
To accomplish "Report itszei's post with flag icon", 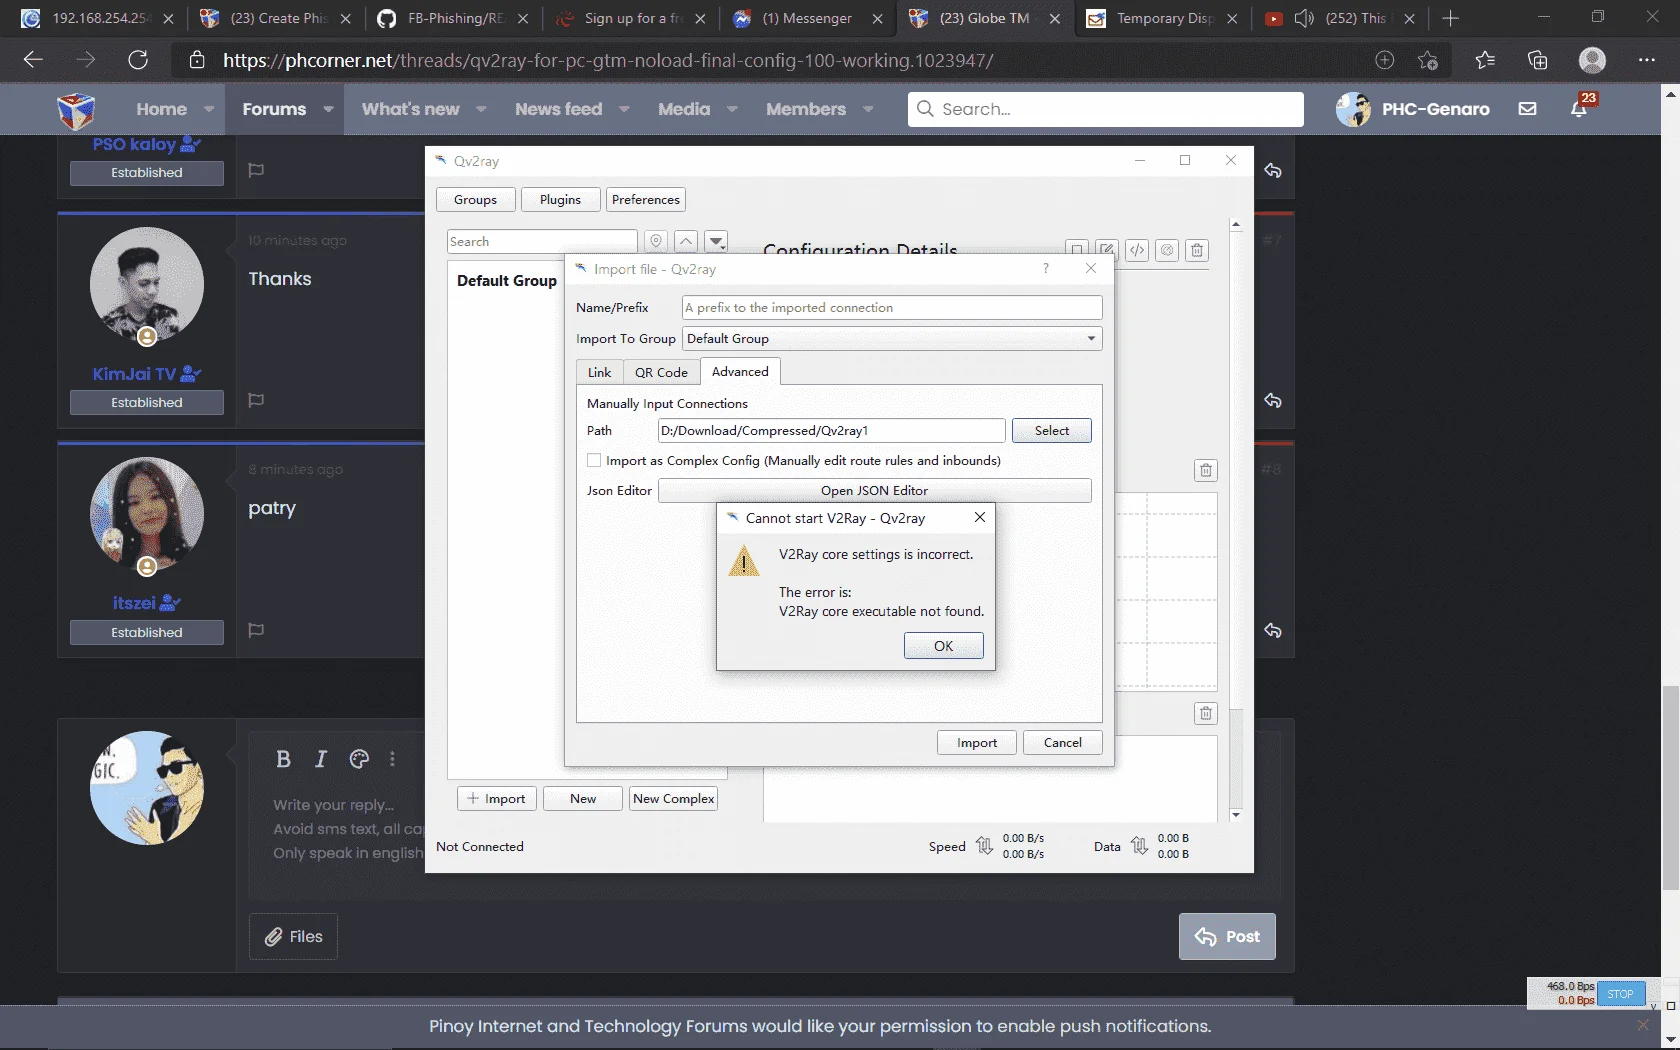I will 256,630.
